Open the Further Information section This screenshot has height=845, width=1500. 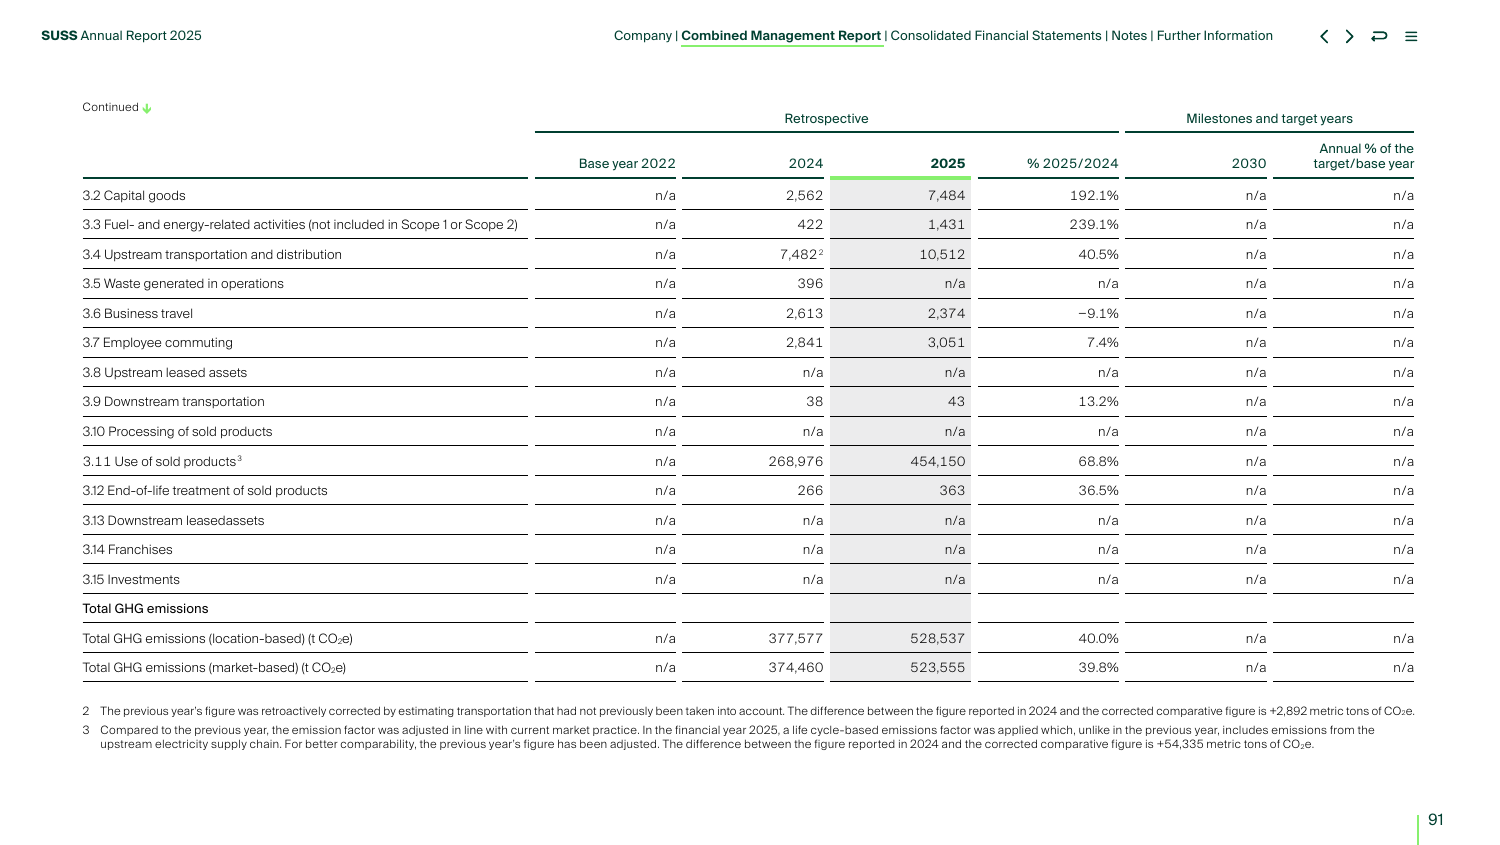click(x=1215, y=36)
